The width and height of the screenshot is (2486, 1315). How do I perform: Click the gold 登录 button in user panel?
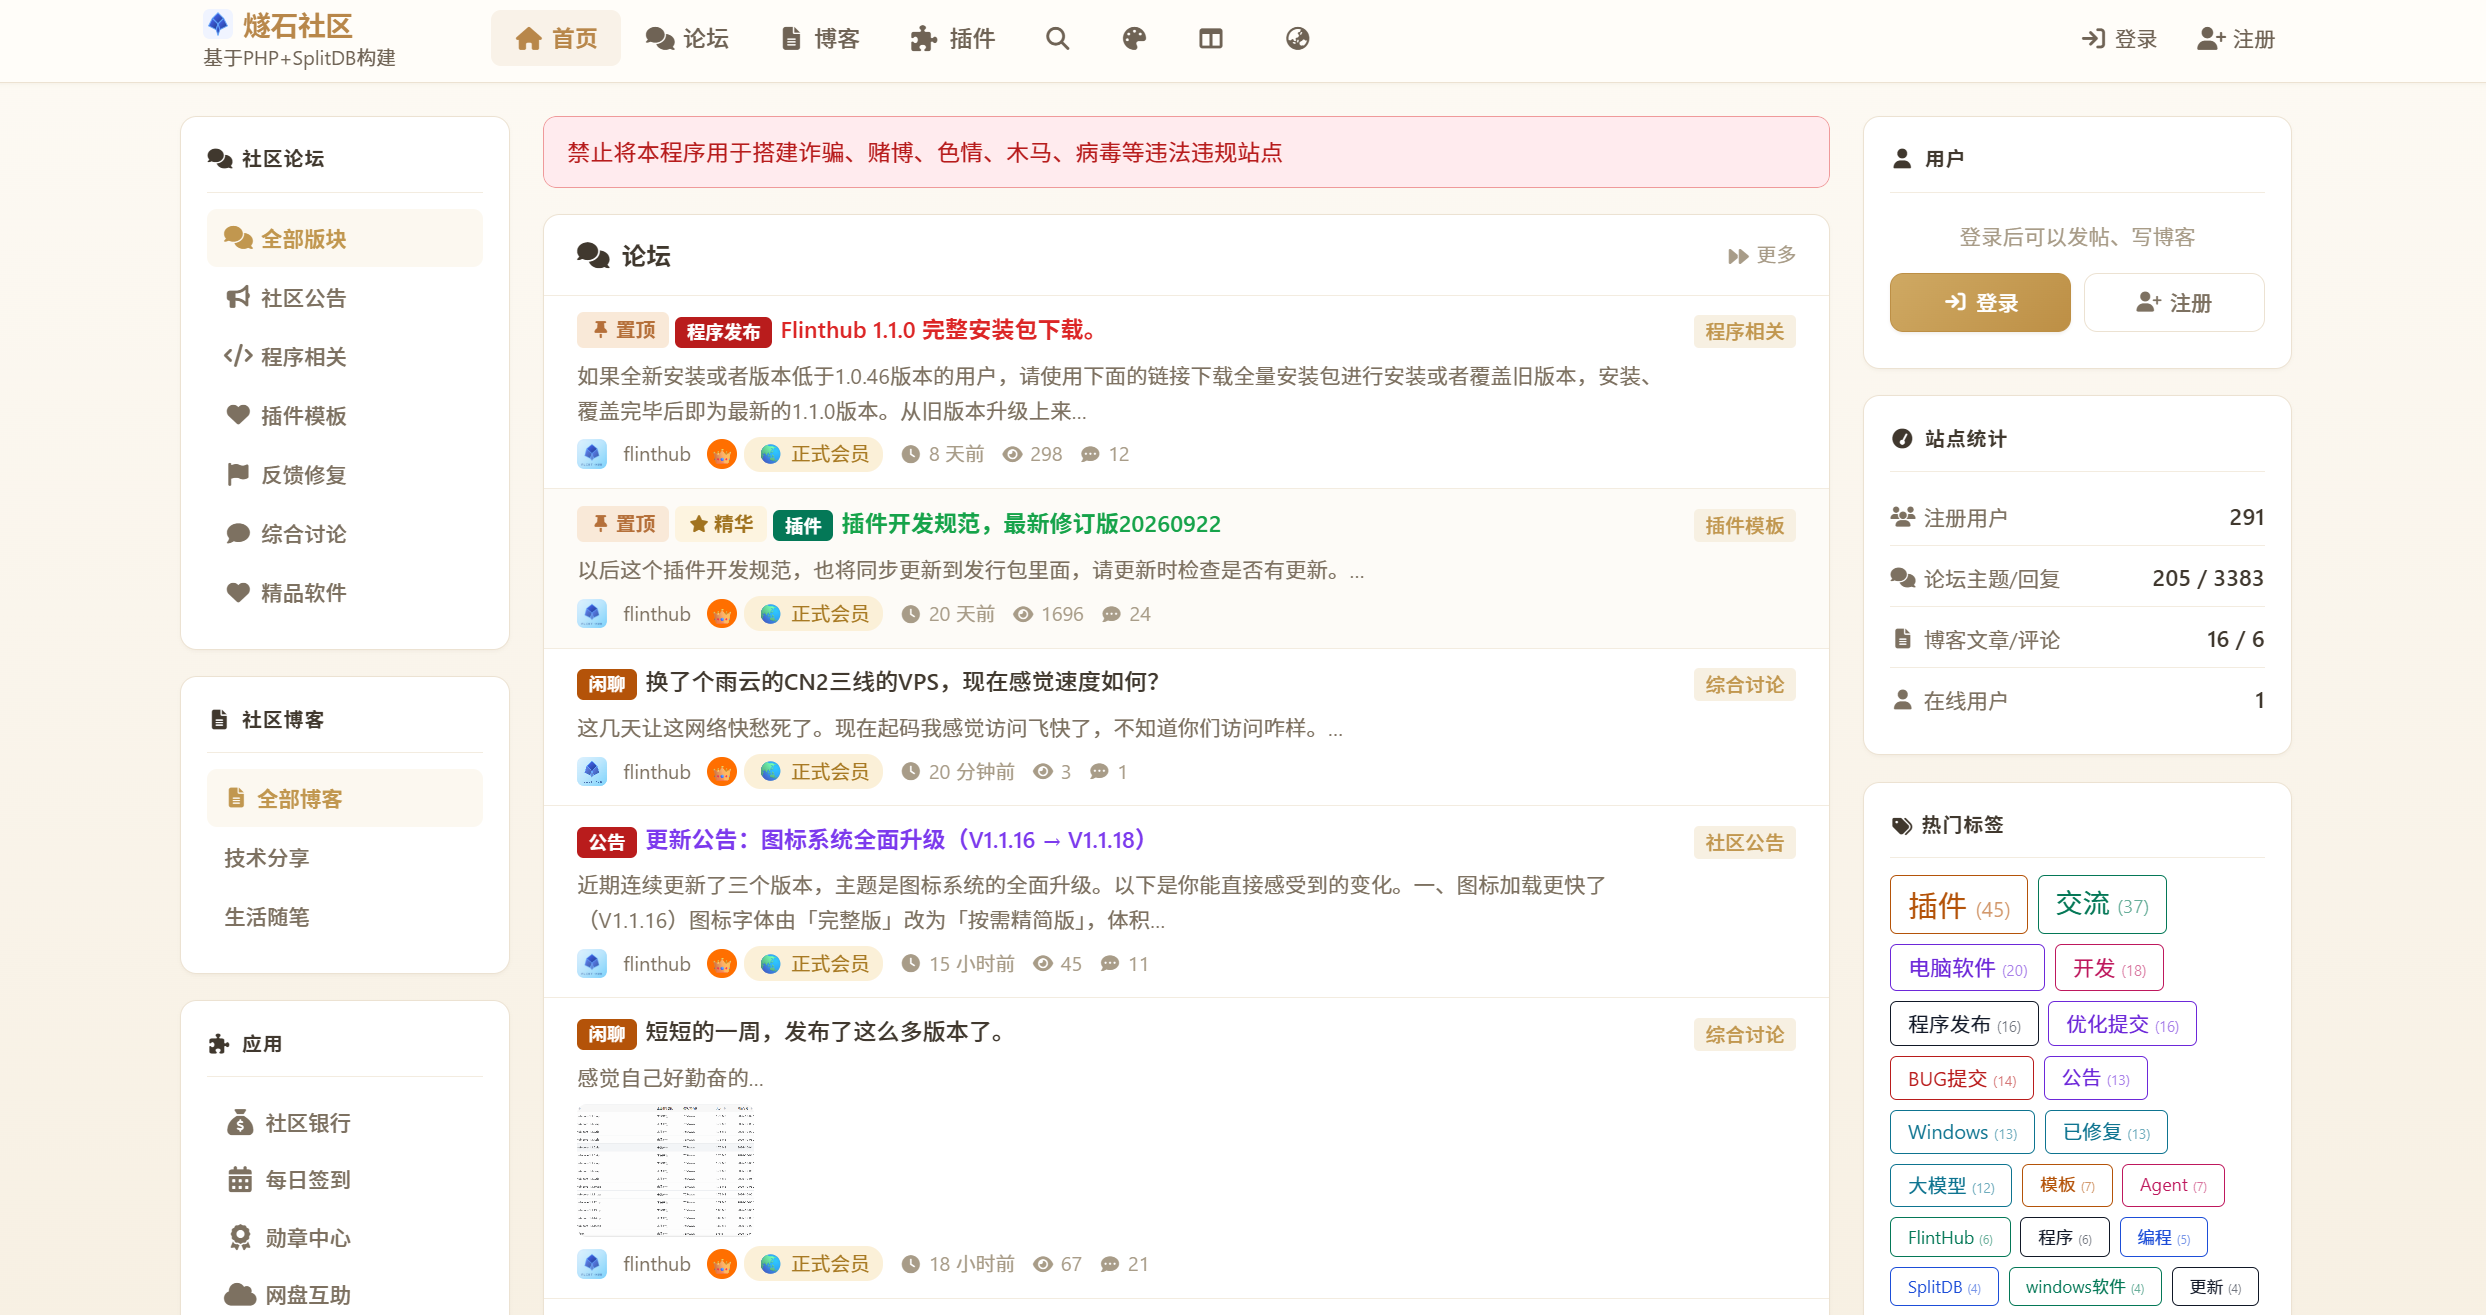[1979, 303]
